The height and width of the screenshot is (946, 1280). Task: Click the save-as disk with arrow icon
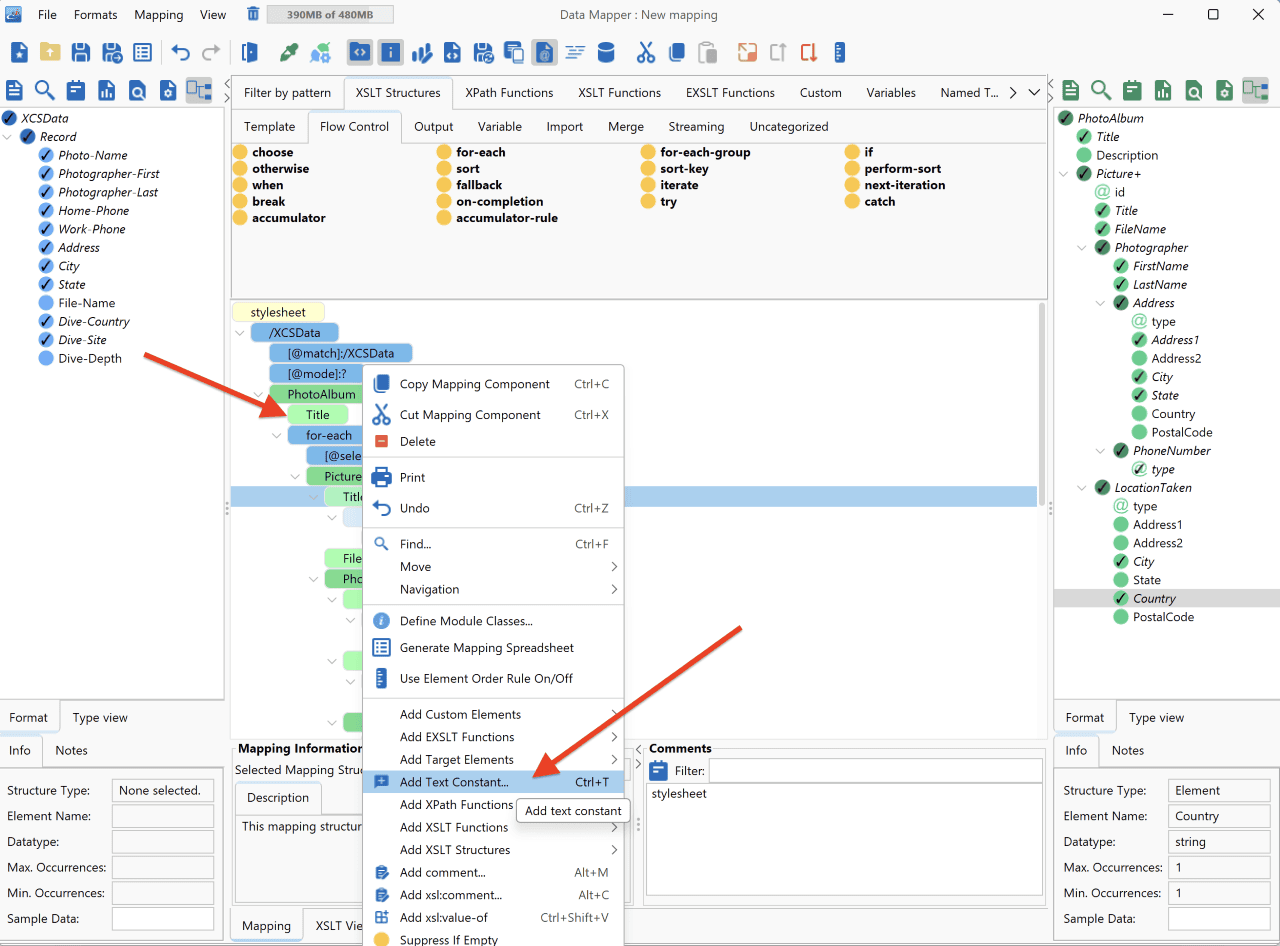[112, 53]
